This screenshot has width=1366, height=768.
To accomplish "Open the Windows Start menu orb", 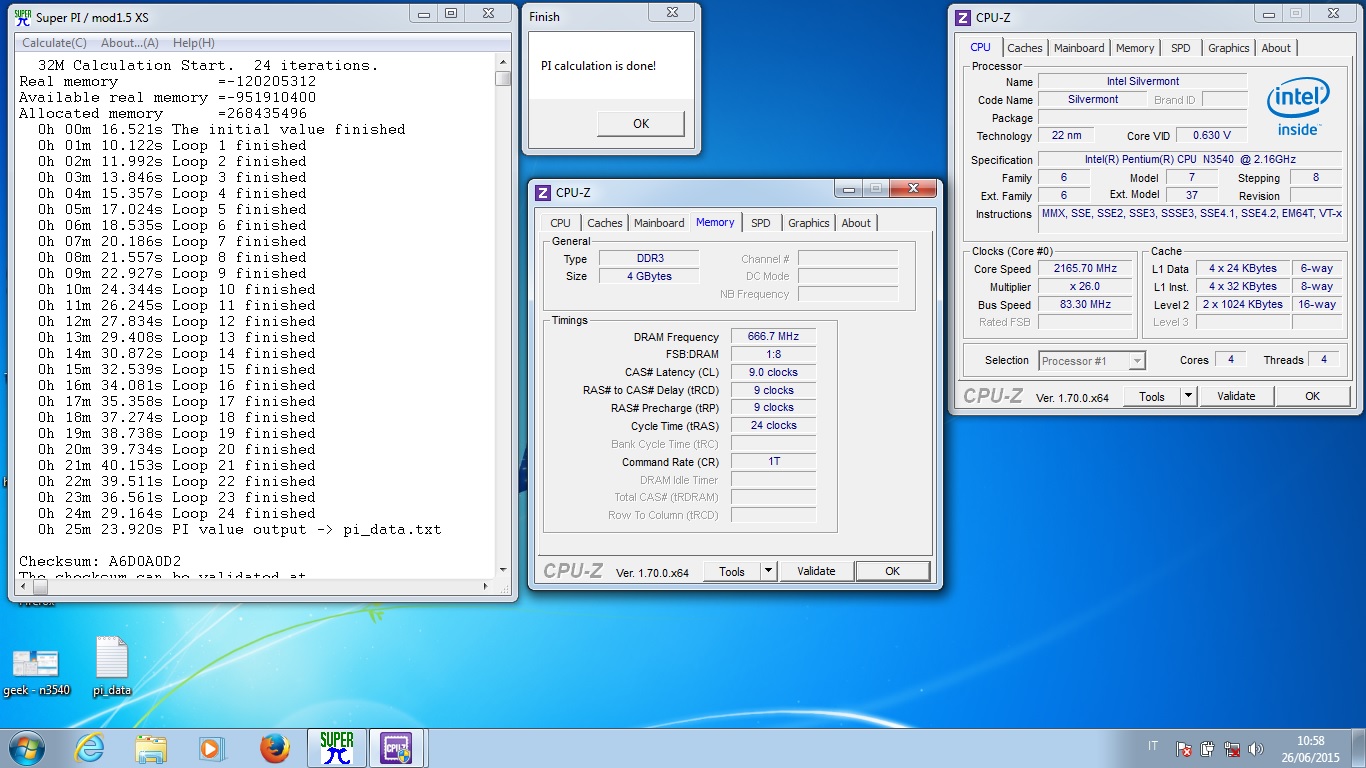I will [26, 748].
